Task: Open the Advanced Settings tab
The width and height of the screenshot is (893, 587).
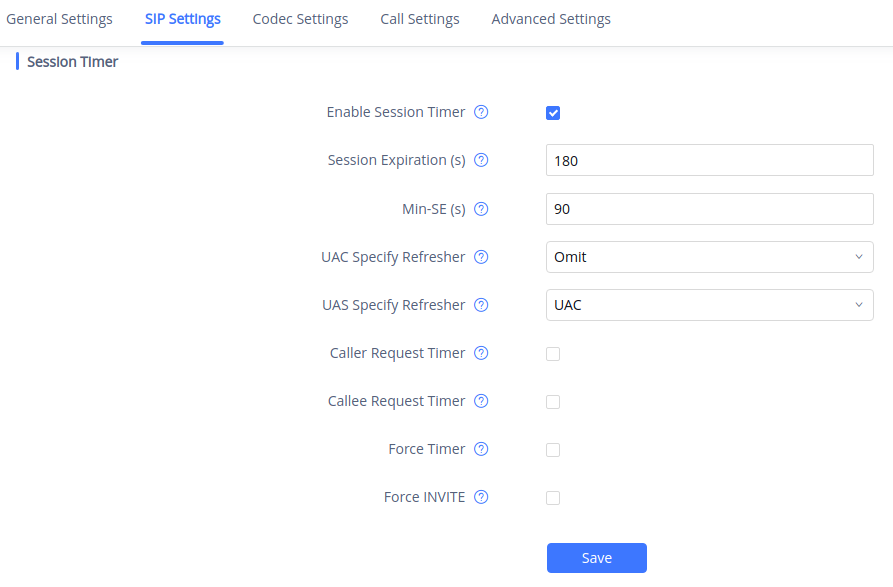Action: click(x=551, y=19)
